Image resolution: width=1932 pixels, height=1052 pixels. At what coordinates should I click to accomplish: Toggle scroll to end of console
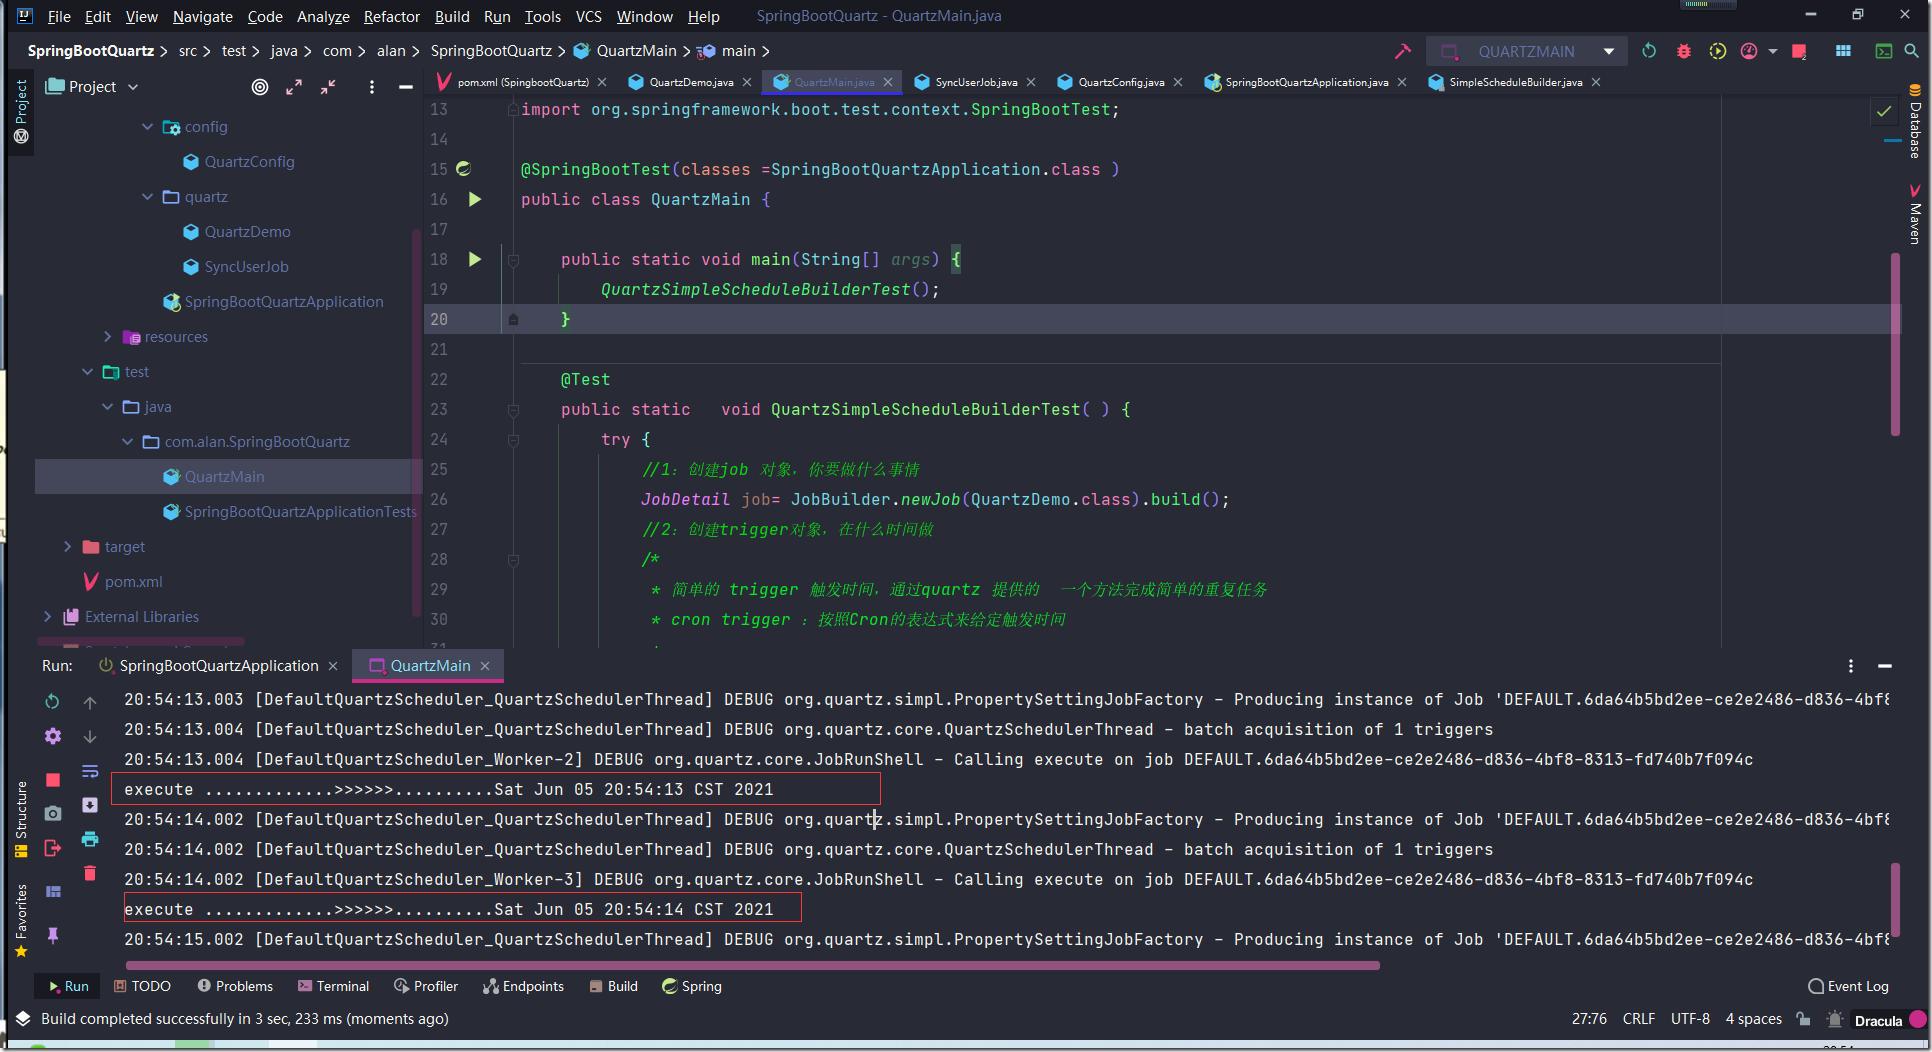click(x=90, y=805)
